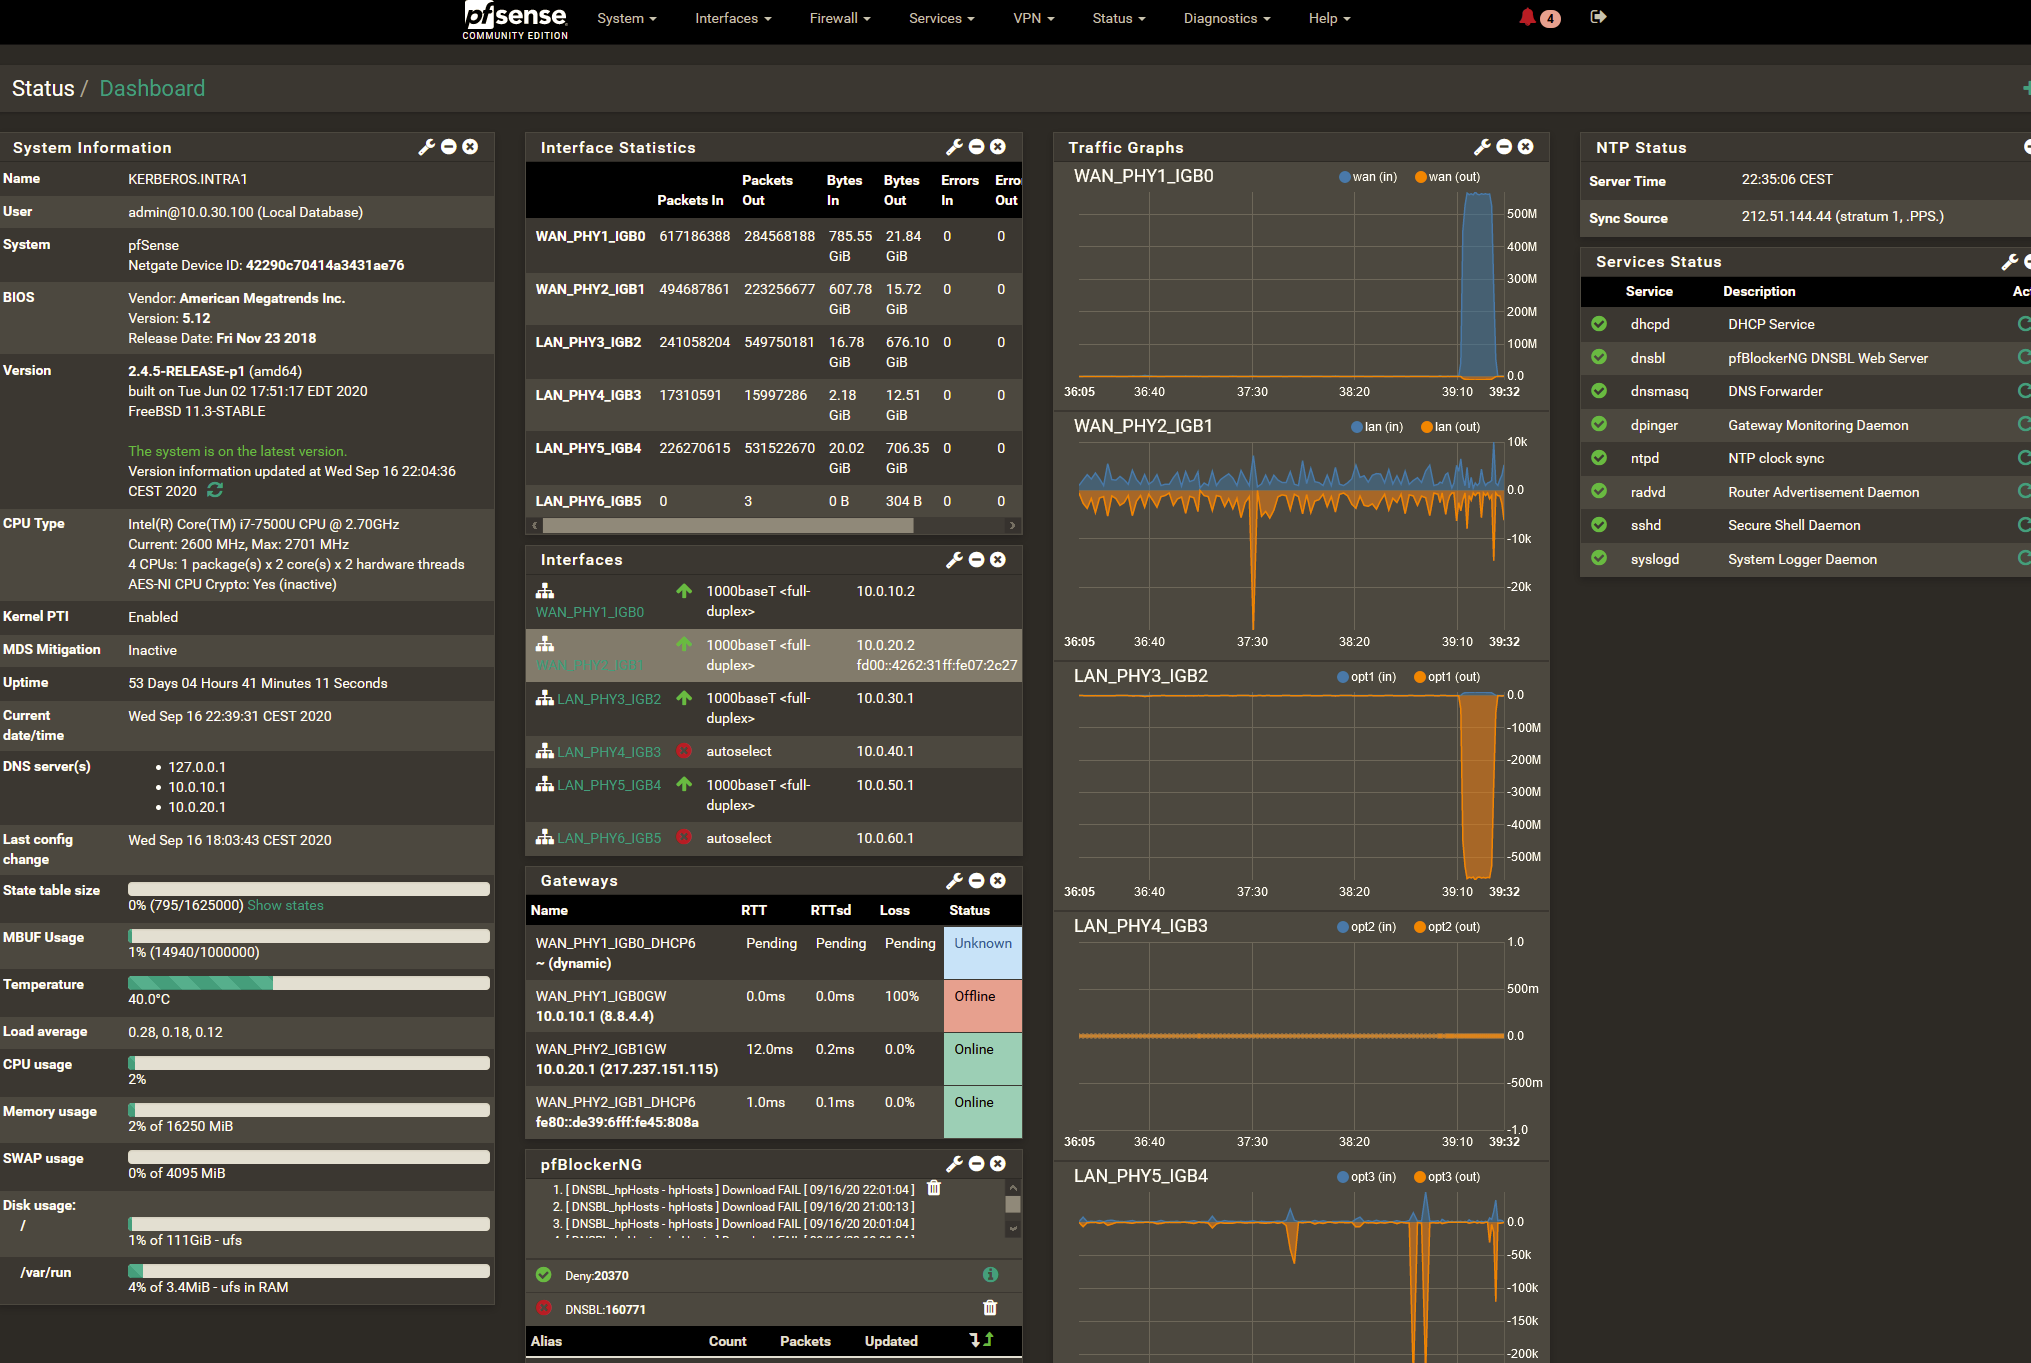This screenshot has width=2031, height=1363.
Task: Clear pfBlockerNG DNSBL packets trash icon
Action: click(990, 1308)
